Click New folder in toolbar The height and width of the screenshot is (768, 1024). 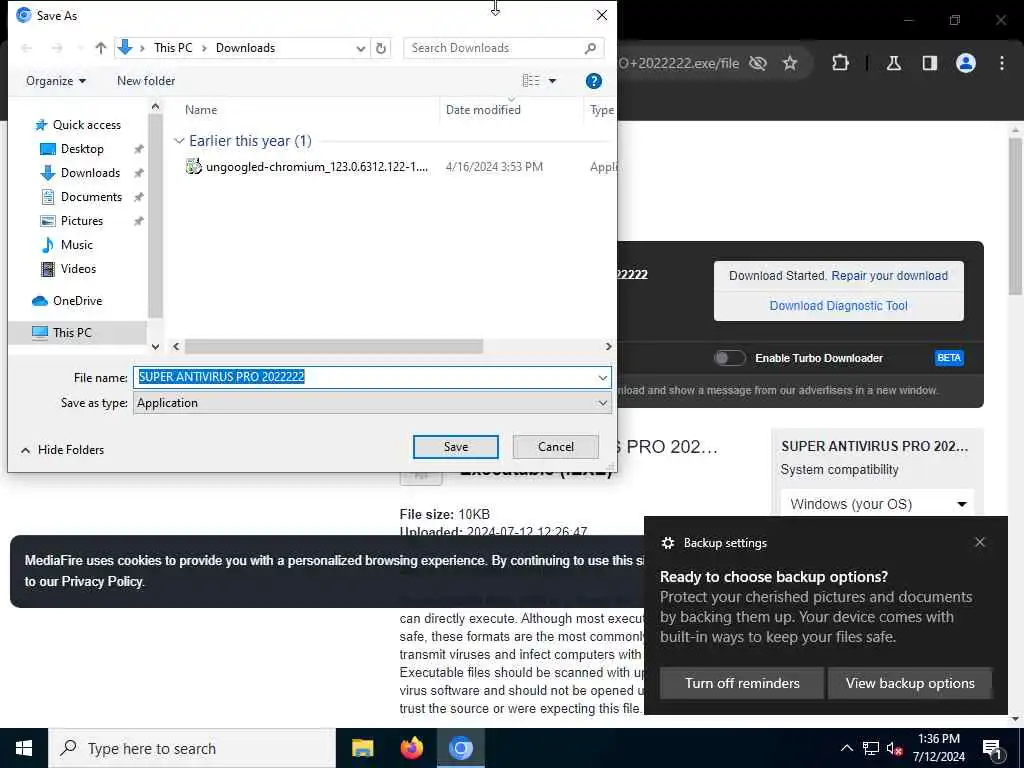point(146,81)
